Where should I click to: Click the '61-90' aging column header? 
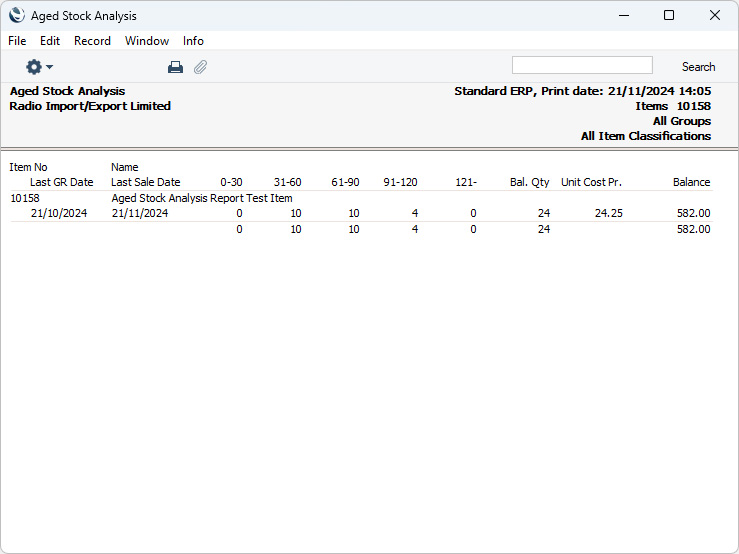click(x=345, y=182)
